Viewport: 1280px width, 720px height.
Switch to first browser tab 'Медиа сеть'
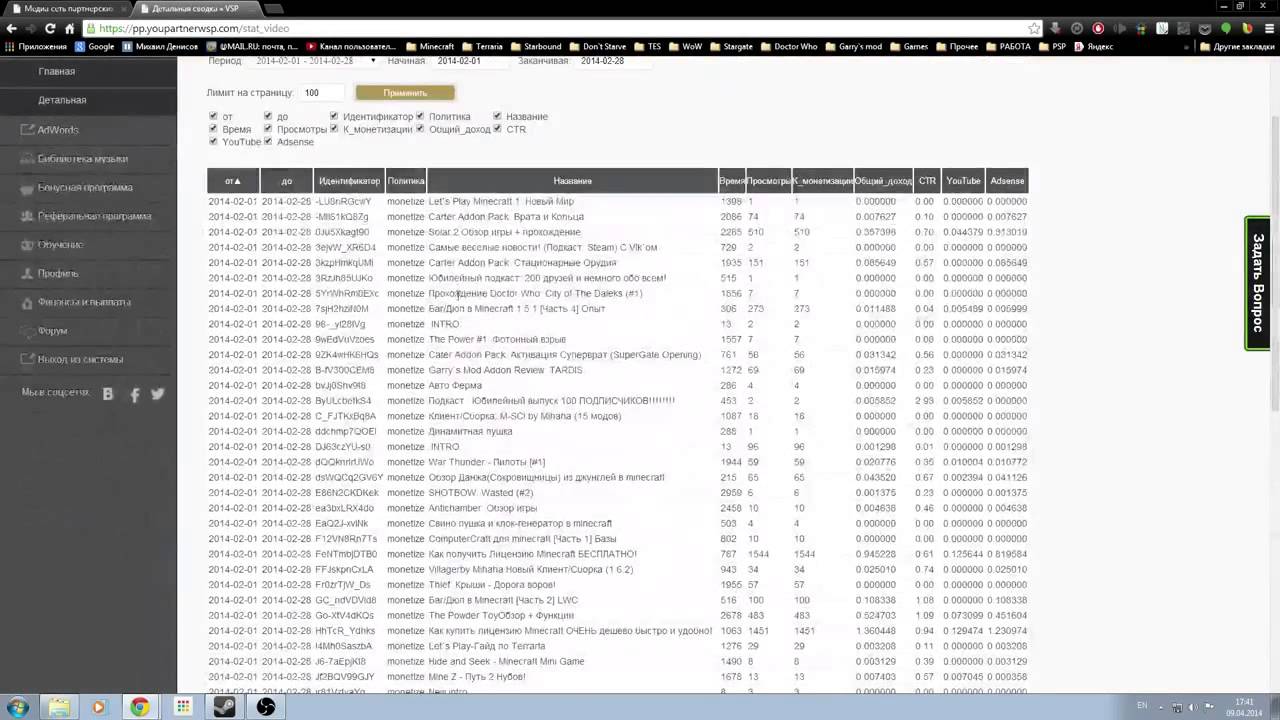[68, 8]
